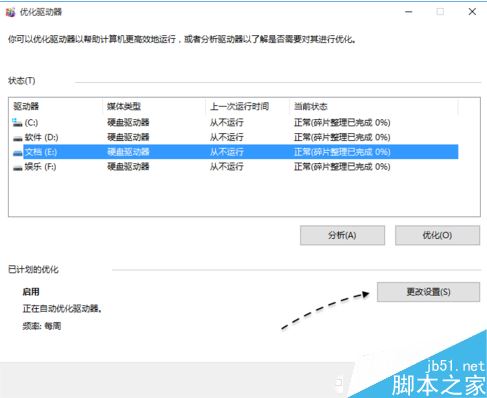
Task: Select the 软件 (D:) row label
Action: point(41,137)
